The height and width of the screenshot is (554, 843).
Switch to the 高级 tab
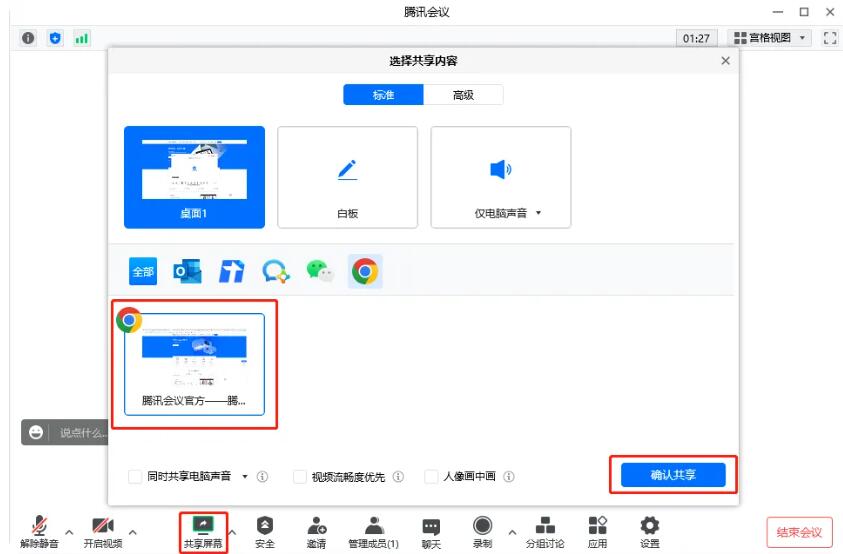[463, 95]
